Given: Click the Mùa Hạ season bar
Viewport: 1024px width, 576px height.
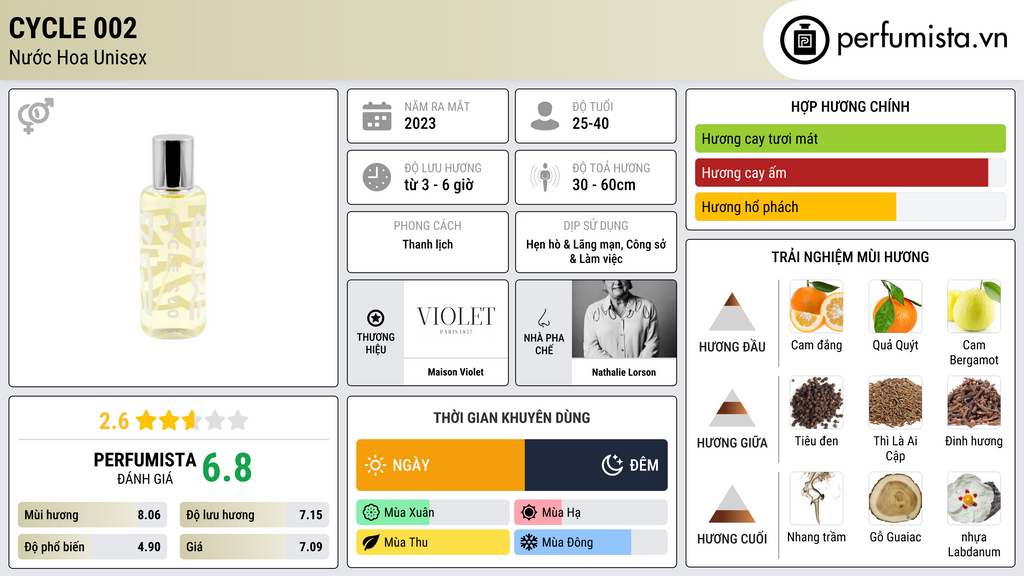Looking at the screenshot, I should (x=591, y=513).
